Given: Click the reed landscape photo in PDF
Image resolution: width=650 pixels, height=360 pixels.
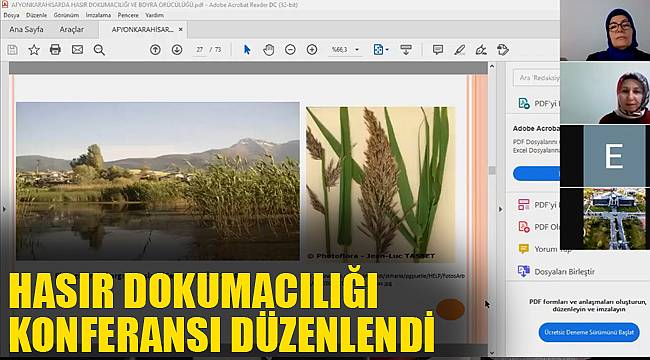Looking at the screenshot, I should (158, 181).
